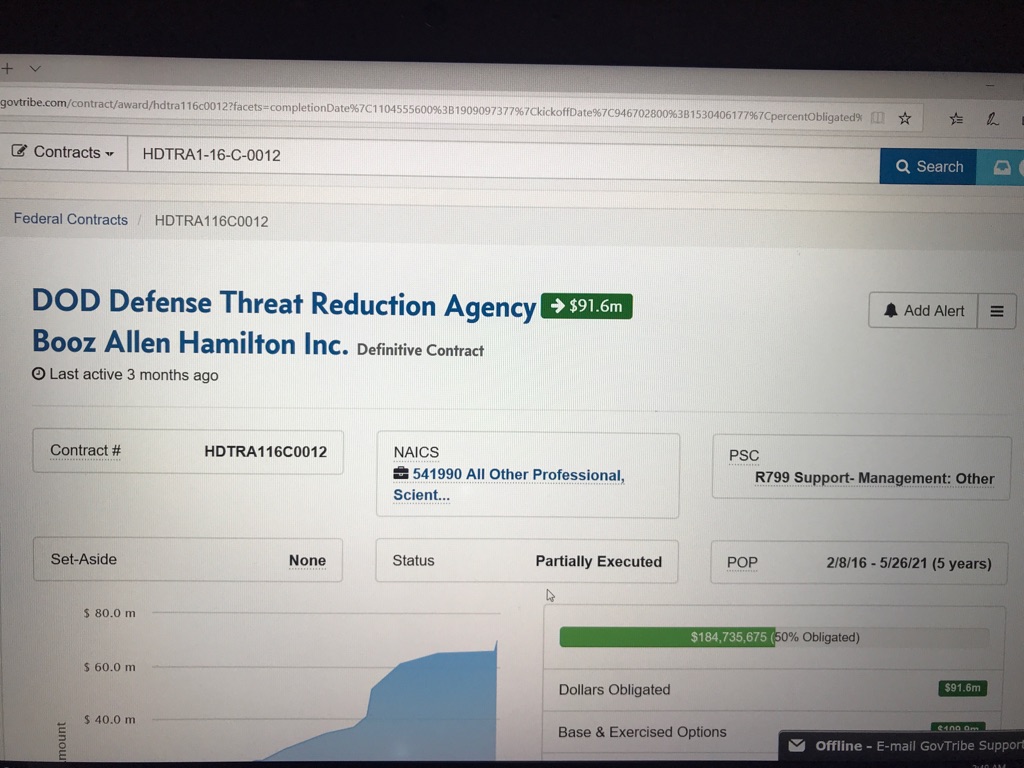Click the green $91.6m arrow badge

586,306
